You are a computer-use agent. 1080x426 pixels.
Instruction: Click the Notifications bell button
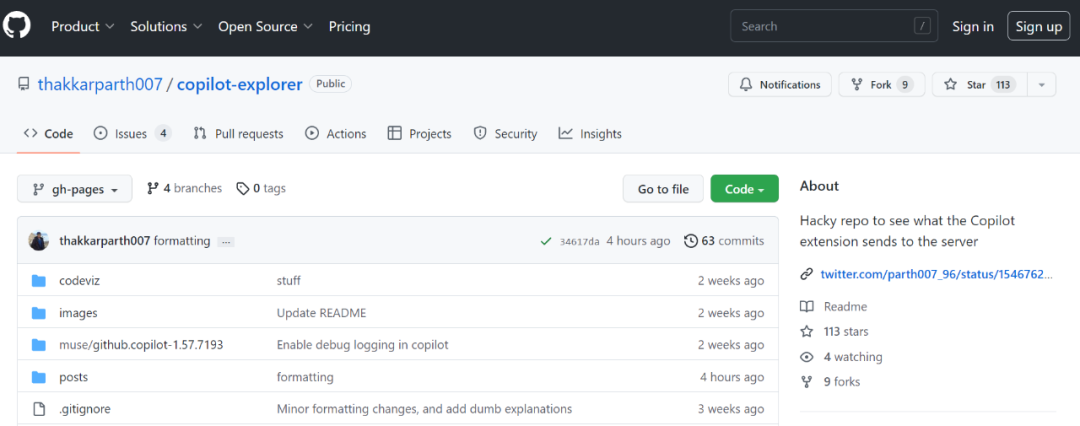tap(779, 85)
